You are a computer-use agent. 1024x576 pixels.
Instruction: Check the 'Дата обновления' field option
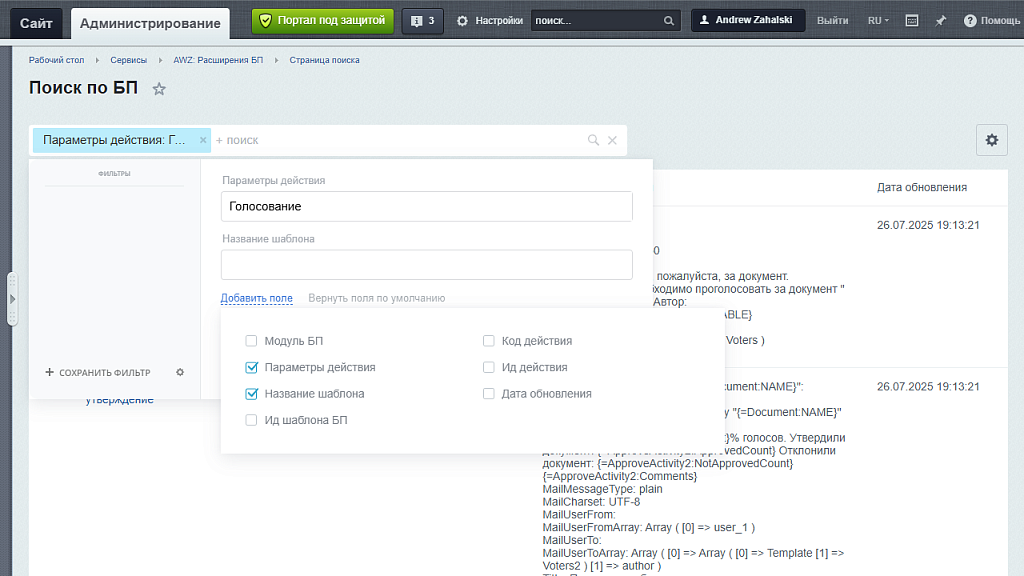[x=489, y=394]
